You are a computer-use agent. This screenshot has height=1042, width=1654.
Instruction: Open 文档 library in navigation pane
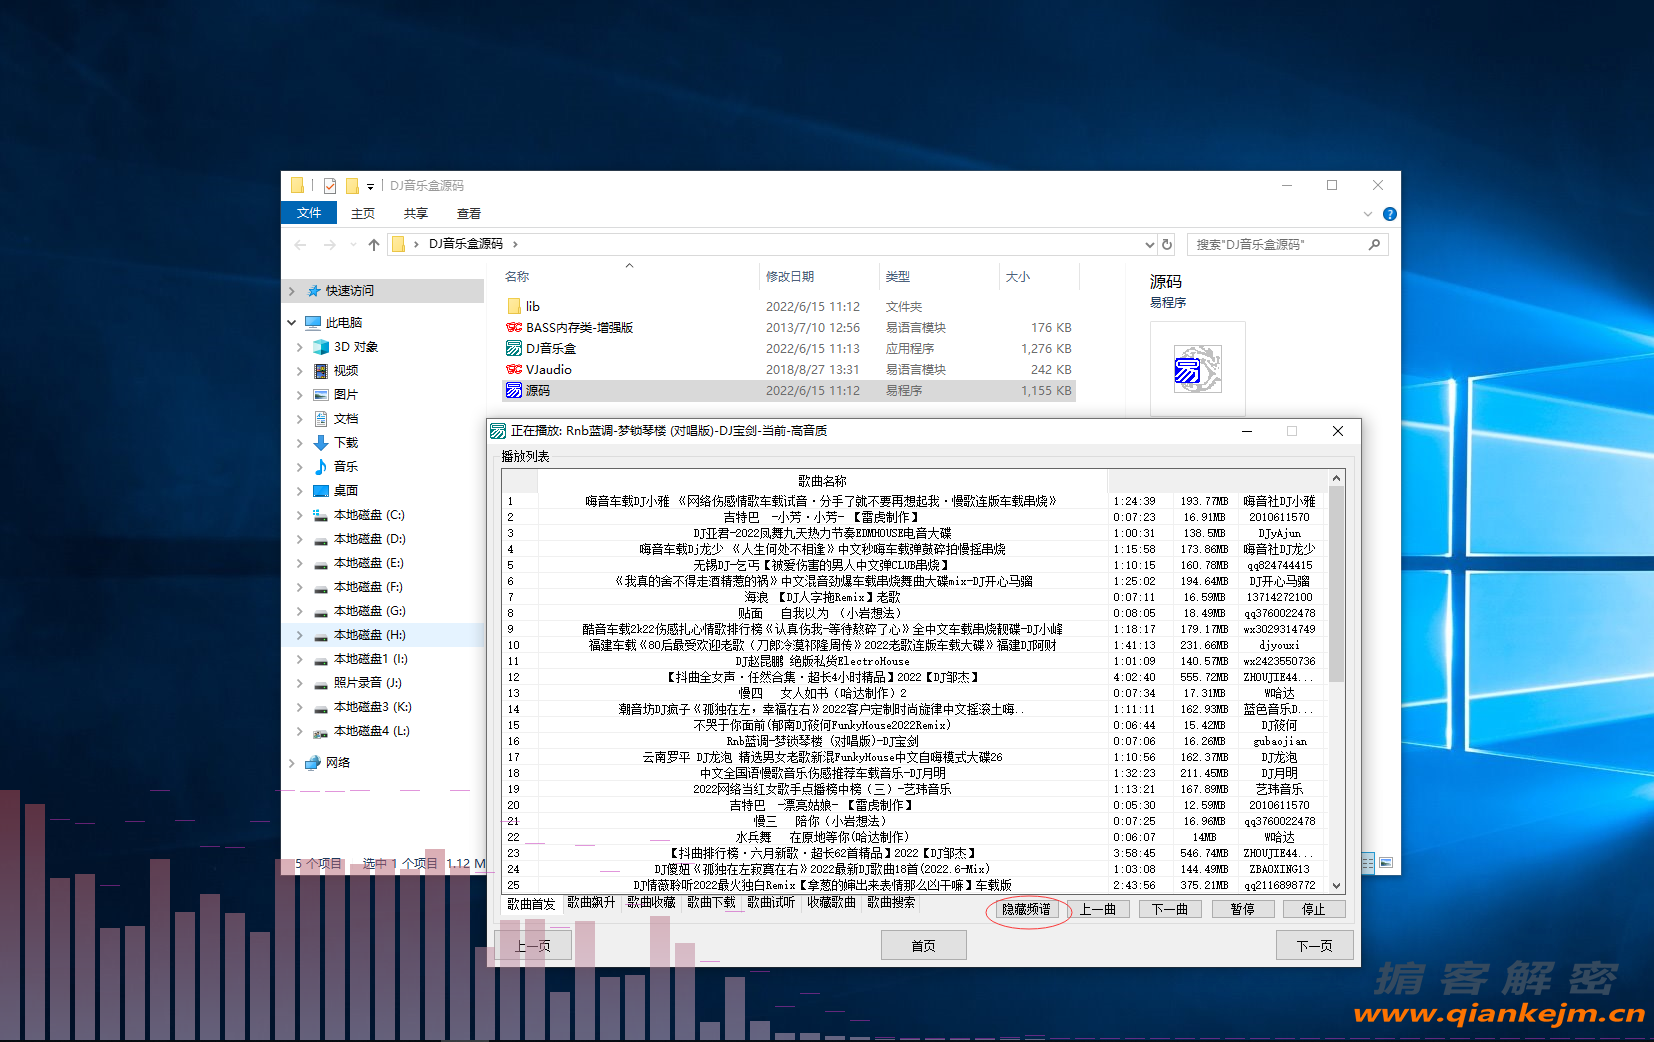pos(345,419)
